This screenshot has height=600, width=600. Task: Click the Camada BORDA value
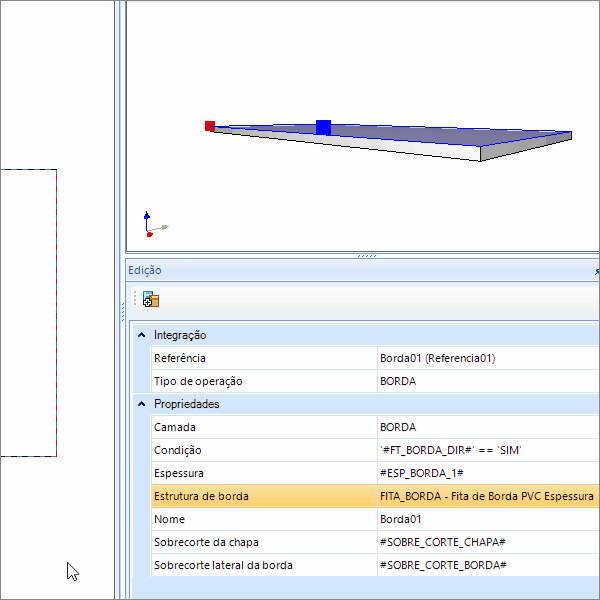[x=398, y=427]
